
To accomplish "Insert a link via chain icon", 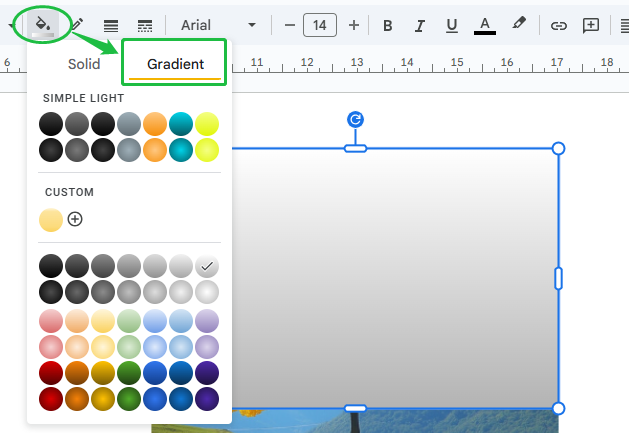I will point(558,26).
